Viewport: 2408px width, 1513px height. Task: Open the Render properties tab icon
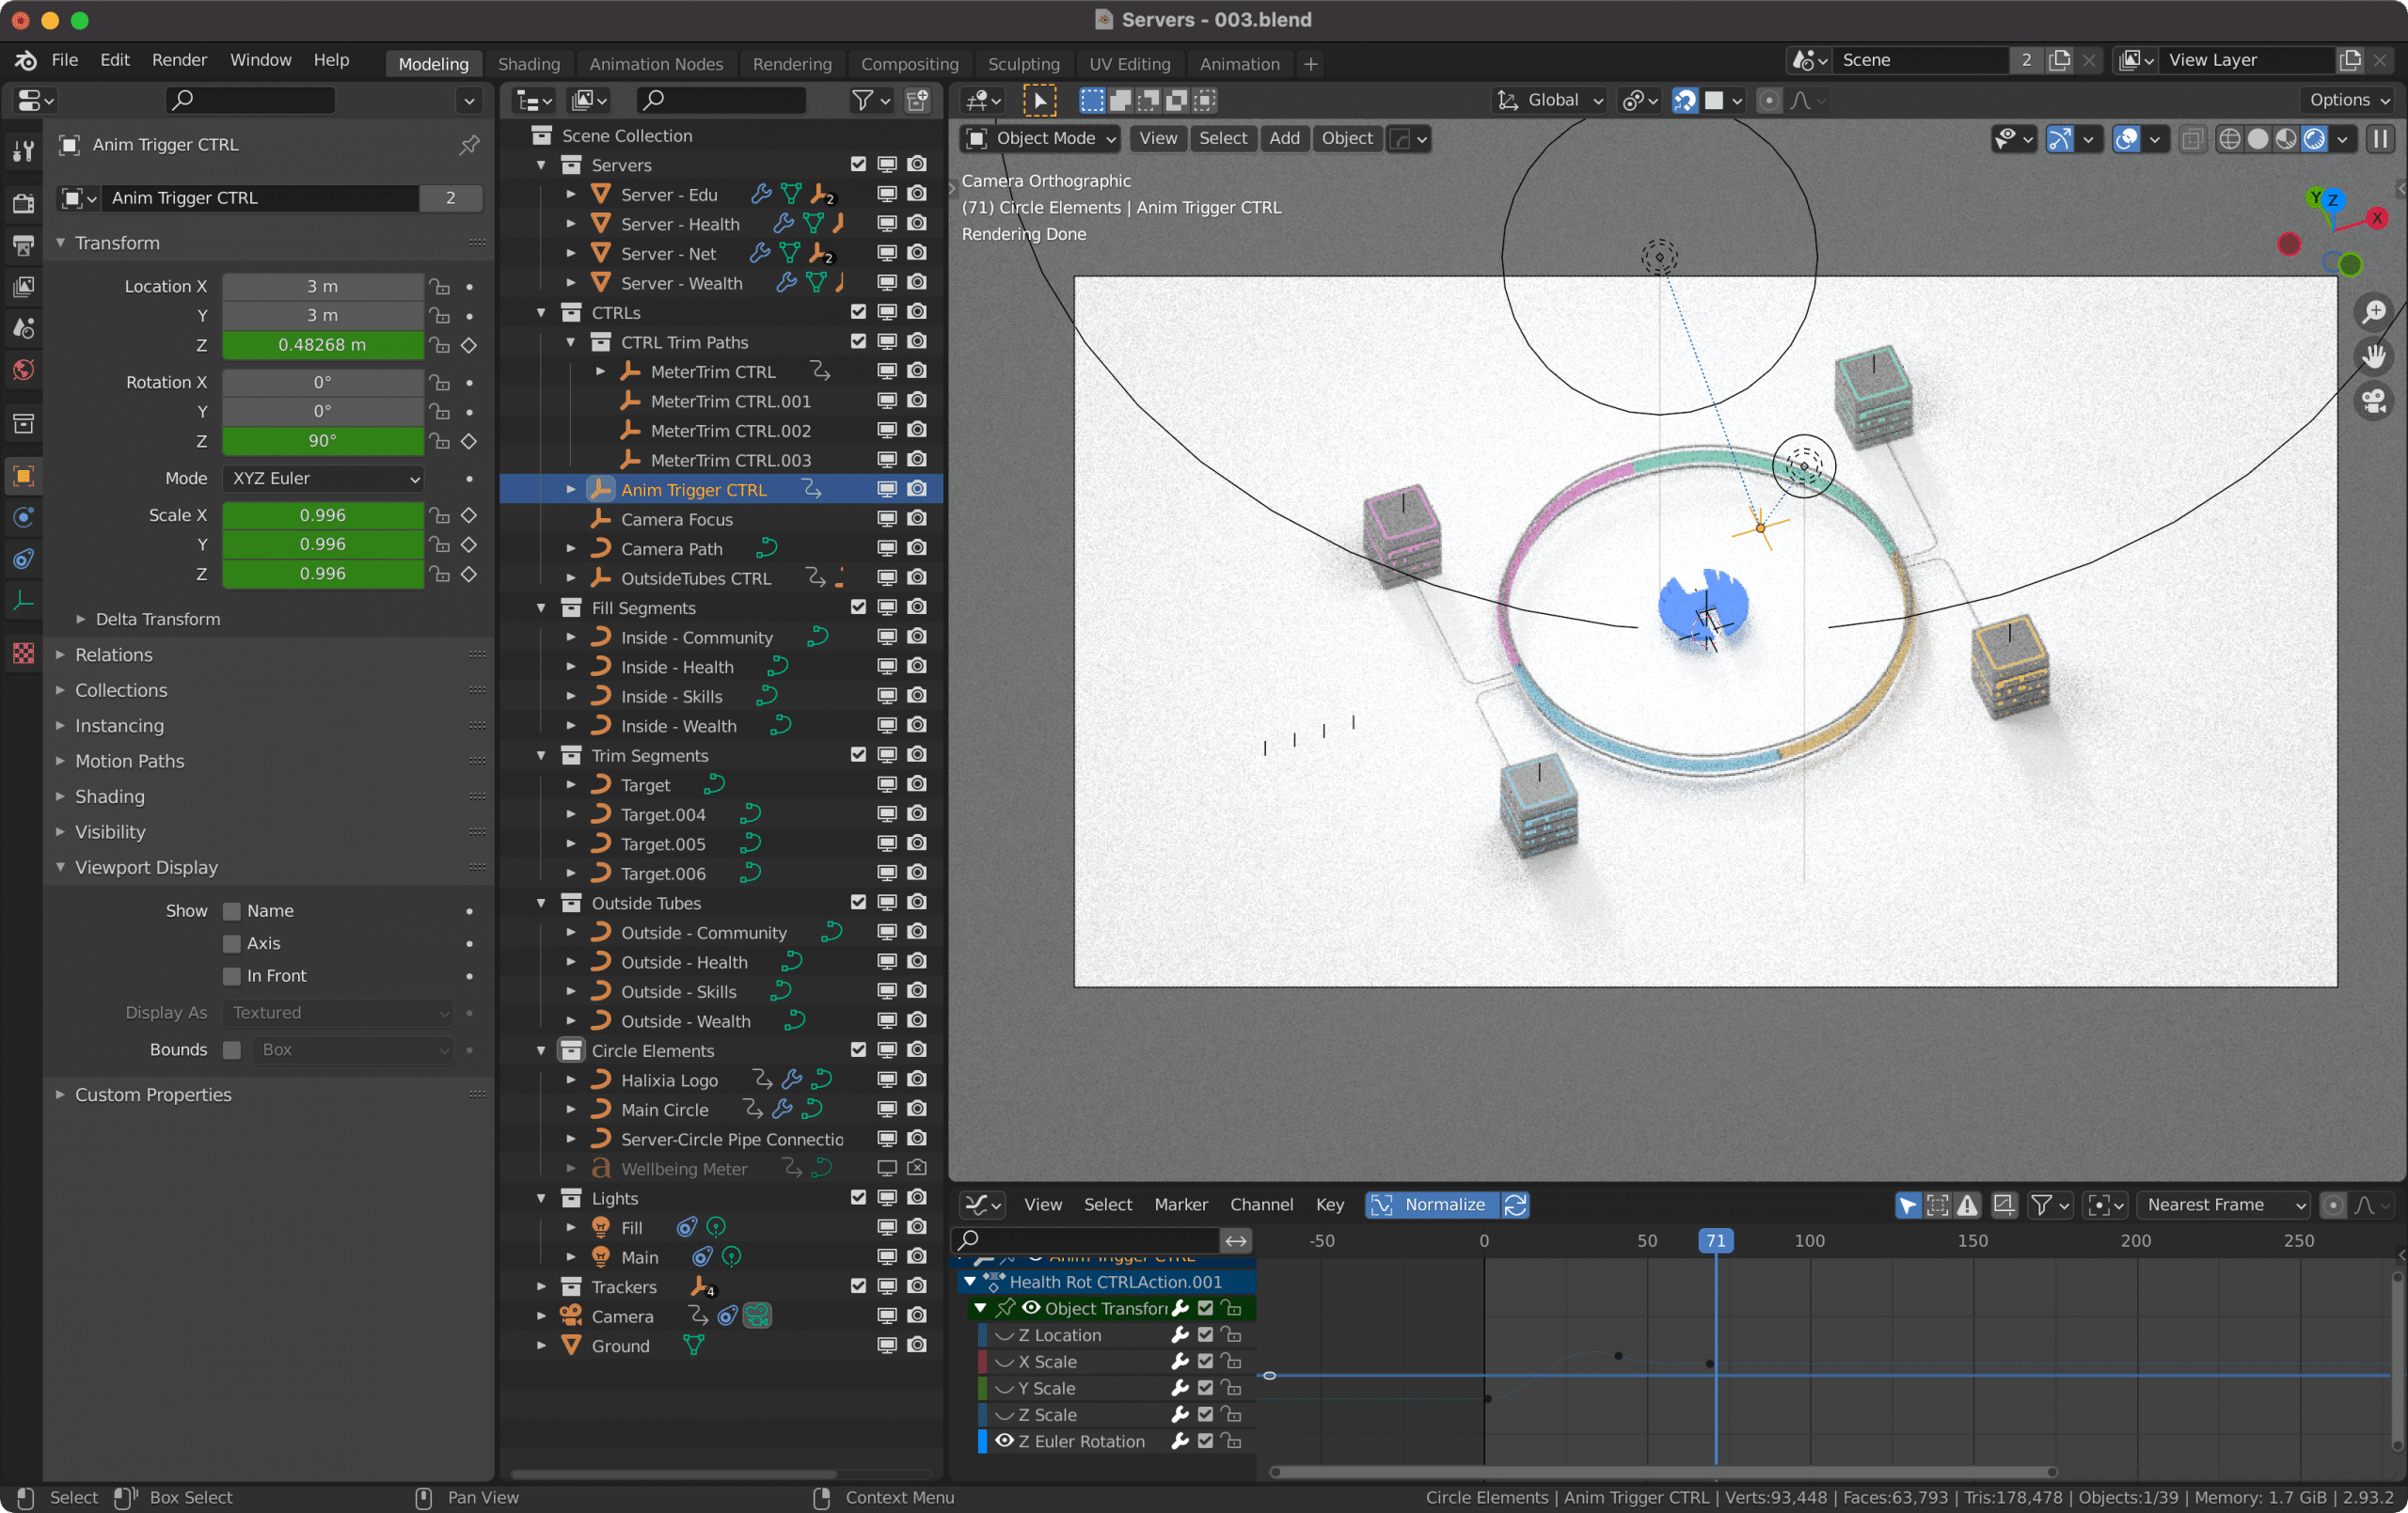pyautogui.click(x=23, y=204)
